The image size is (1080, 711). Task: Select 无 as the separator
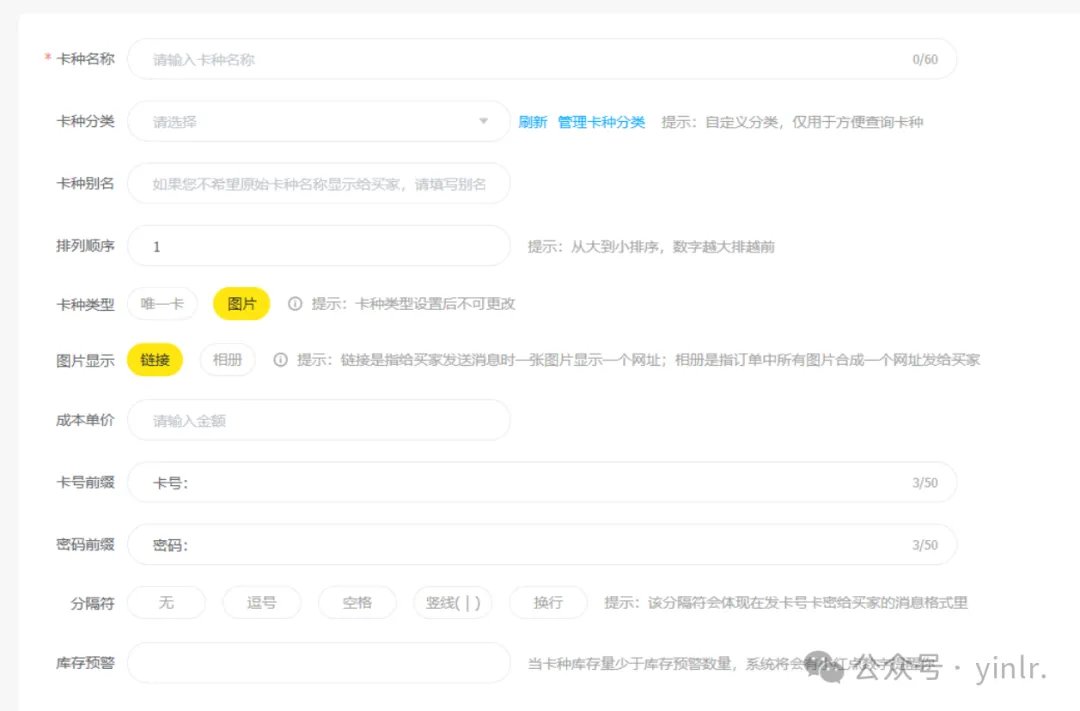(166, 603)
